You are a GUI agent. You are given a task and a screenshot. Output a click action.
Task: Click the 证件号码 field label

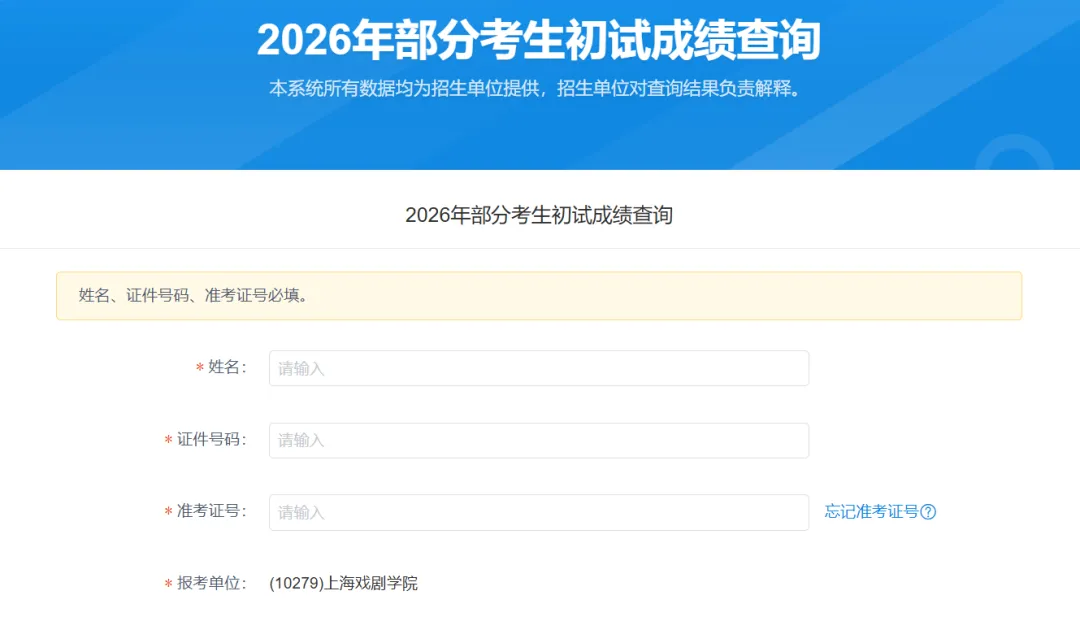211,439
